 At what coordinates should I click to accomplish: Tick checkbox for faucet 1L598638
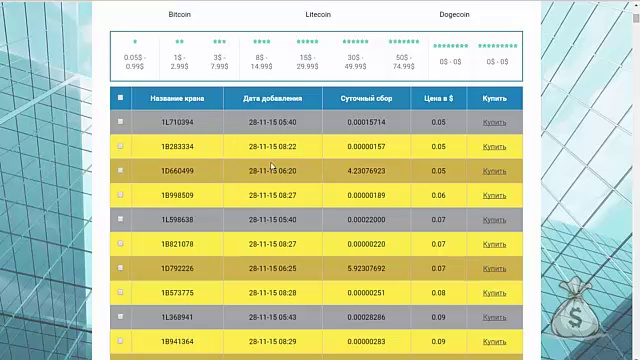pos(120,219)
